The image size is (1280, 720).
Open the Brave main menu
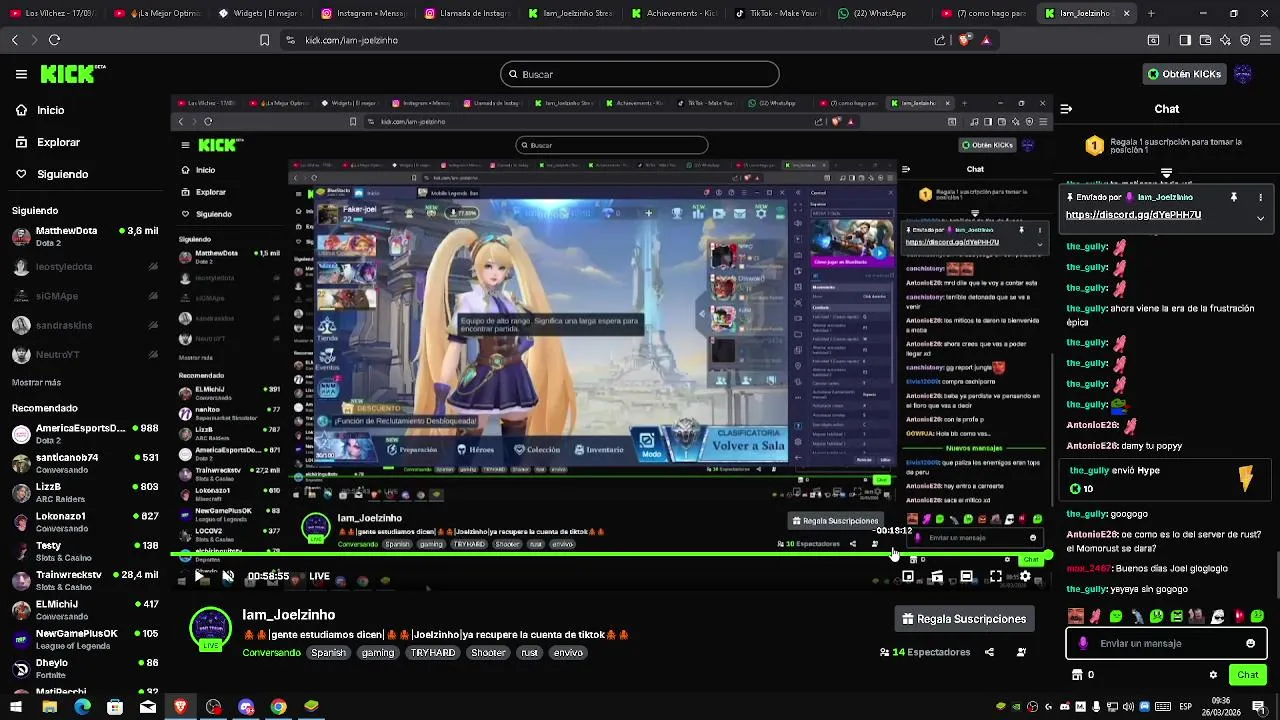[x=1265, y=40]
